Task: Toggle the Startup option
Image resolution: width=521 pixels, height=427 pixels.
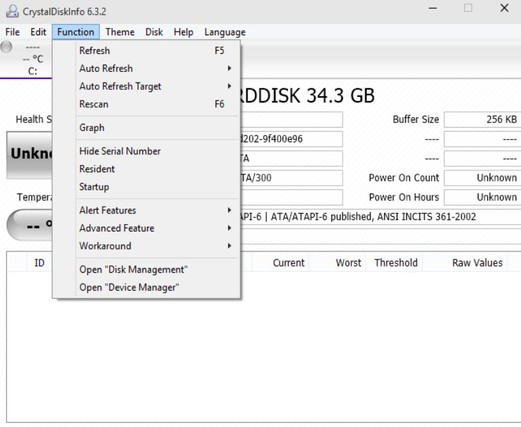Action: 147,187
